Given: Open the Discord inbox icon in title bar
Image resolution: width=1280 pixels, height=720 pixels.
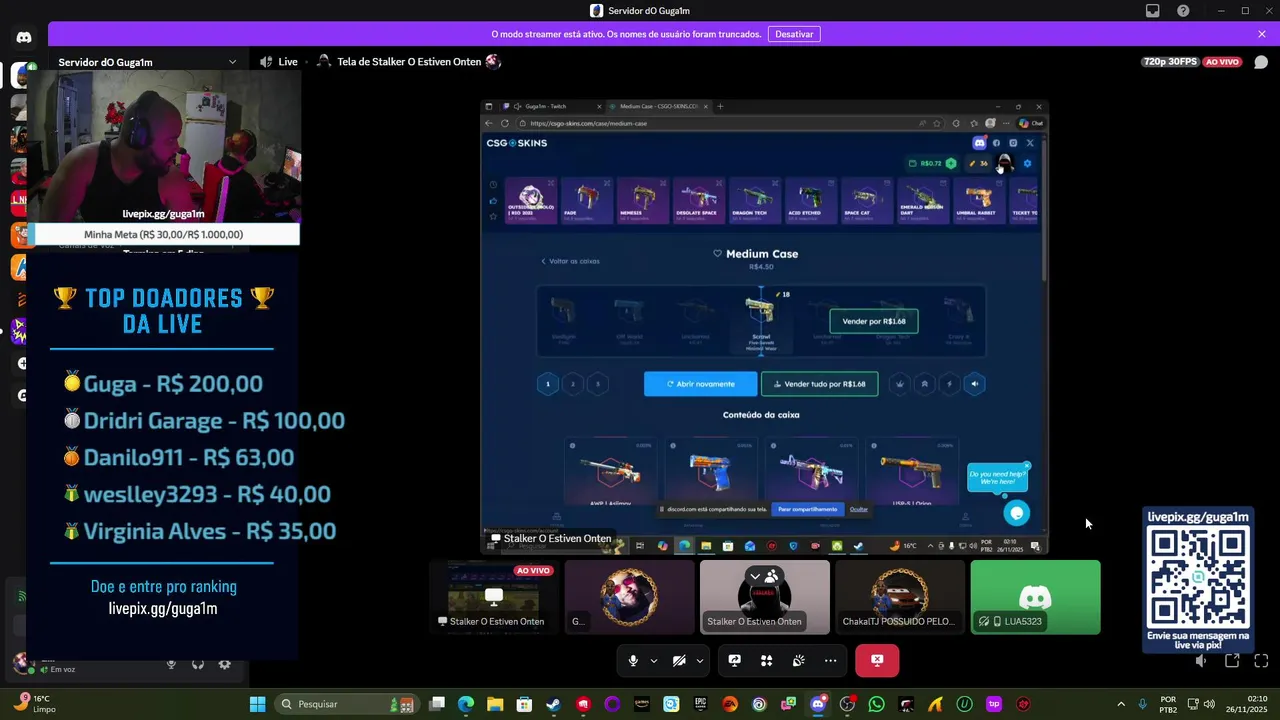Looking at the screenshot, I should click(1153, 11).
